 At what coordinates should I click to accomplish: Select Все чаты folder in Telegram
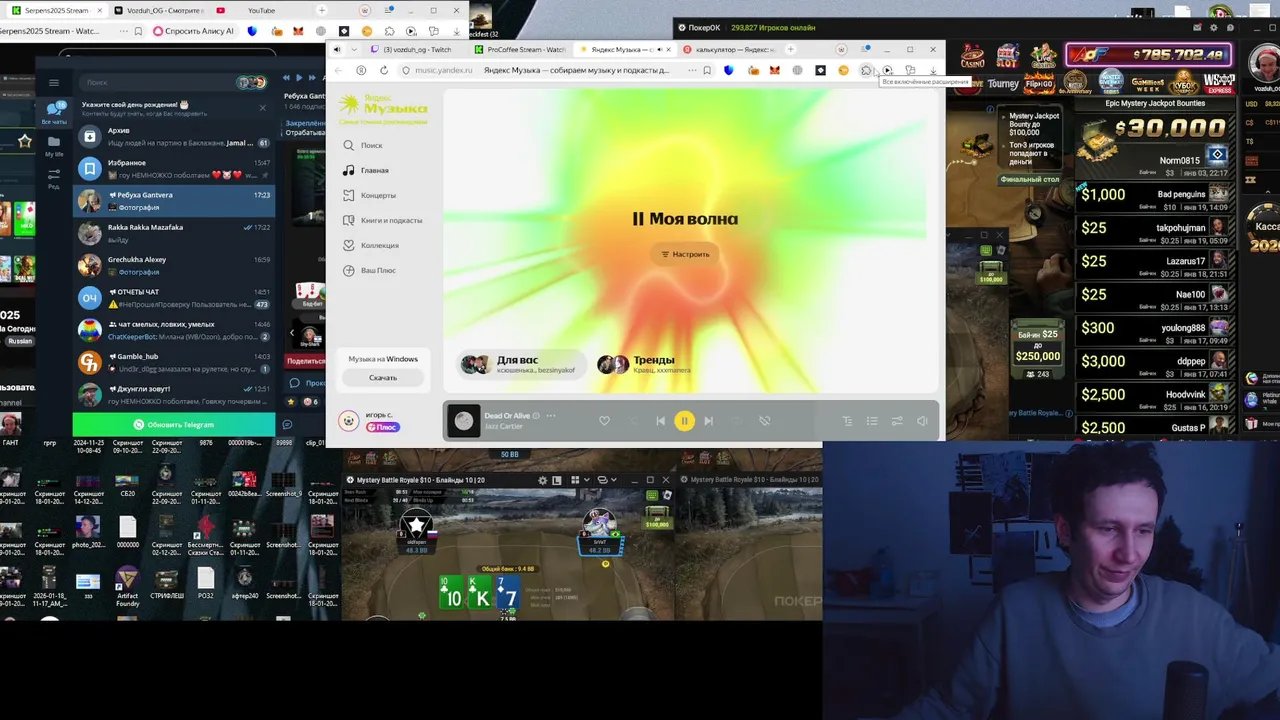pyautogui.click(x=54, y=112)
